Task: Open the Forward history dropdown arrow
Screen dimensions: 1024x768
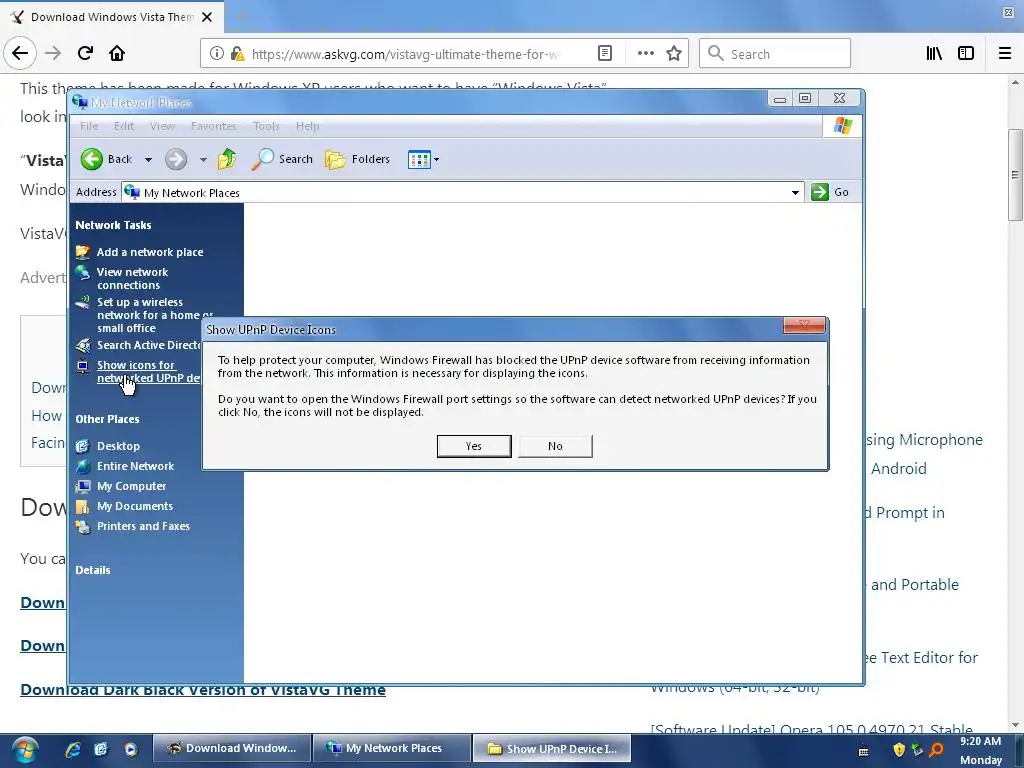Action: [x=203, y=159]
